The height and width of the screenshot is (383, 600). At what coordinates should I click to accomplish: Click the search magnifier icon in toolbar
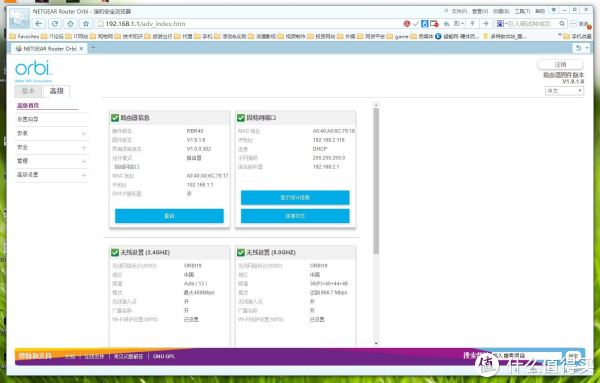pos(562,24)
